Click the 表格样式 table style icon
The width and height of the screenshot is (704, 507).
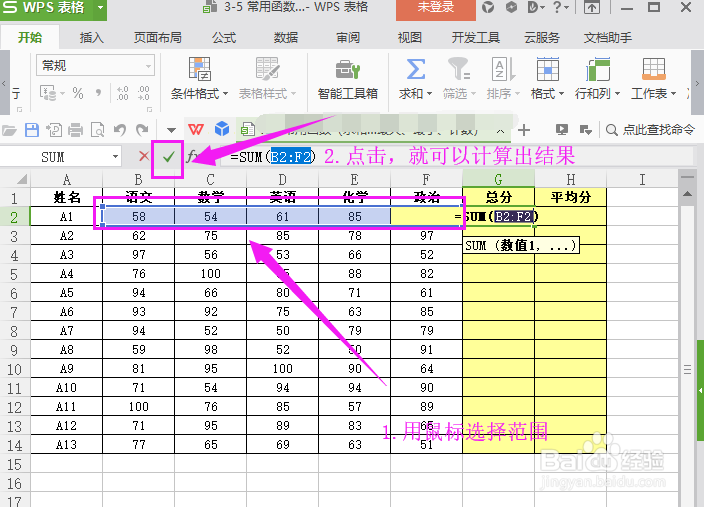(x=268, y=69)
